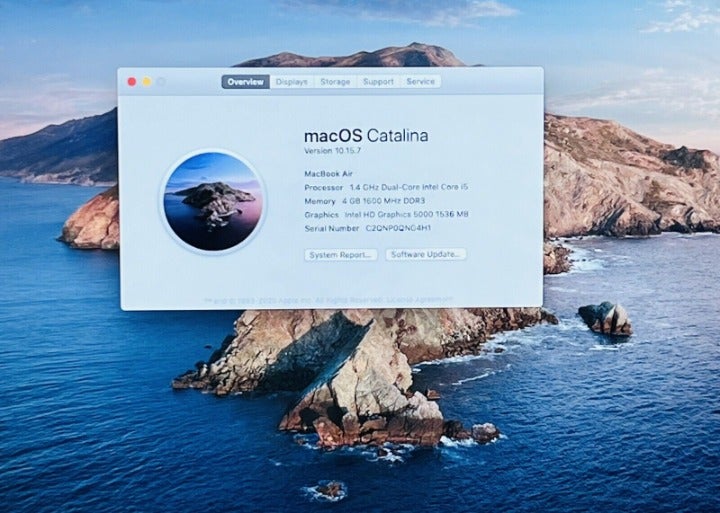Viewport: 720px width, 513px height.
Task: Click the Version 10.15.7 text
Action: [x=332, y=151]
